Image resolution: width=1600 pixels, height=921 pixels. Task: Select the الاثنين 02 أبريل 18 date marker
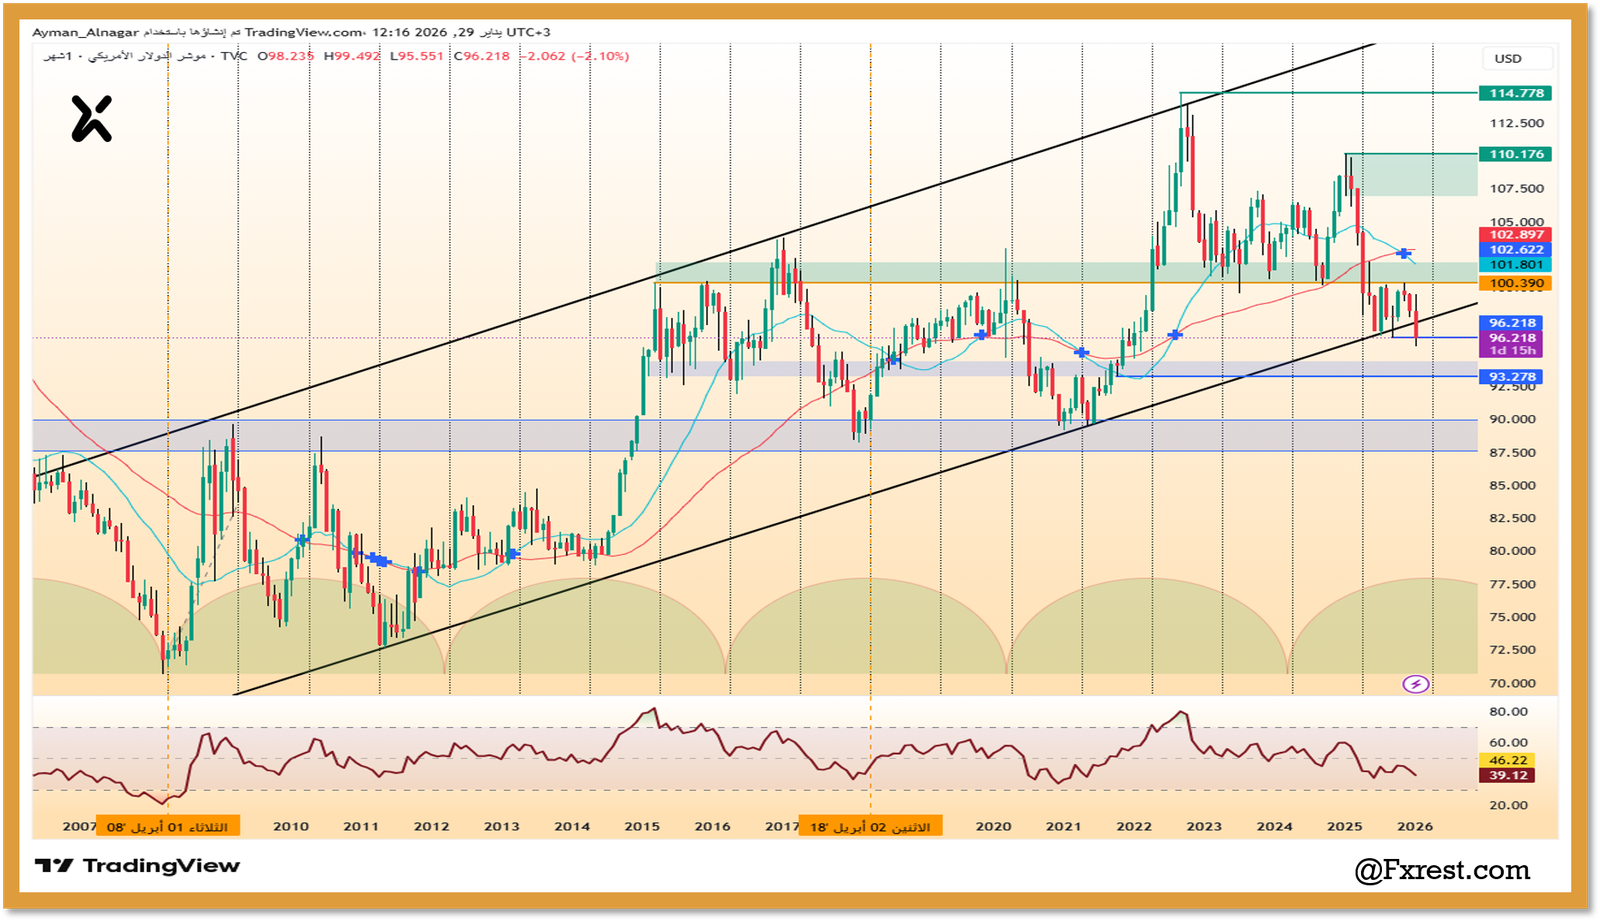click(x=873, y=824)
